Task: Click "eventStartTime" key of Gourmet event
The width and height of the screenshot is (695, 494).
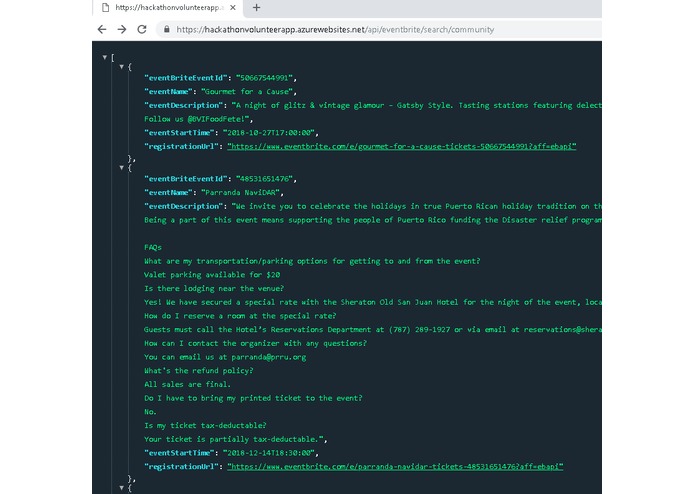Action: [x=179, y=133]
